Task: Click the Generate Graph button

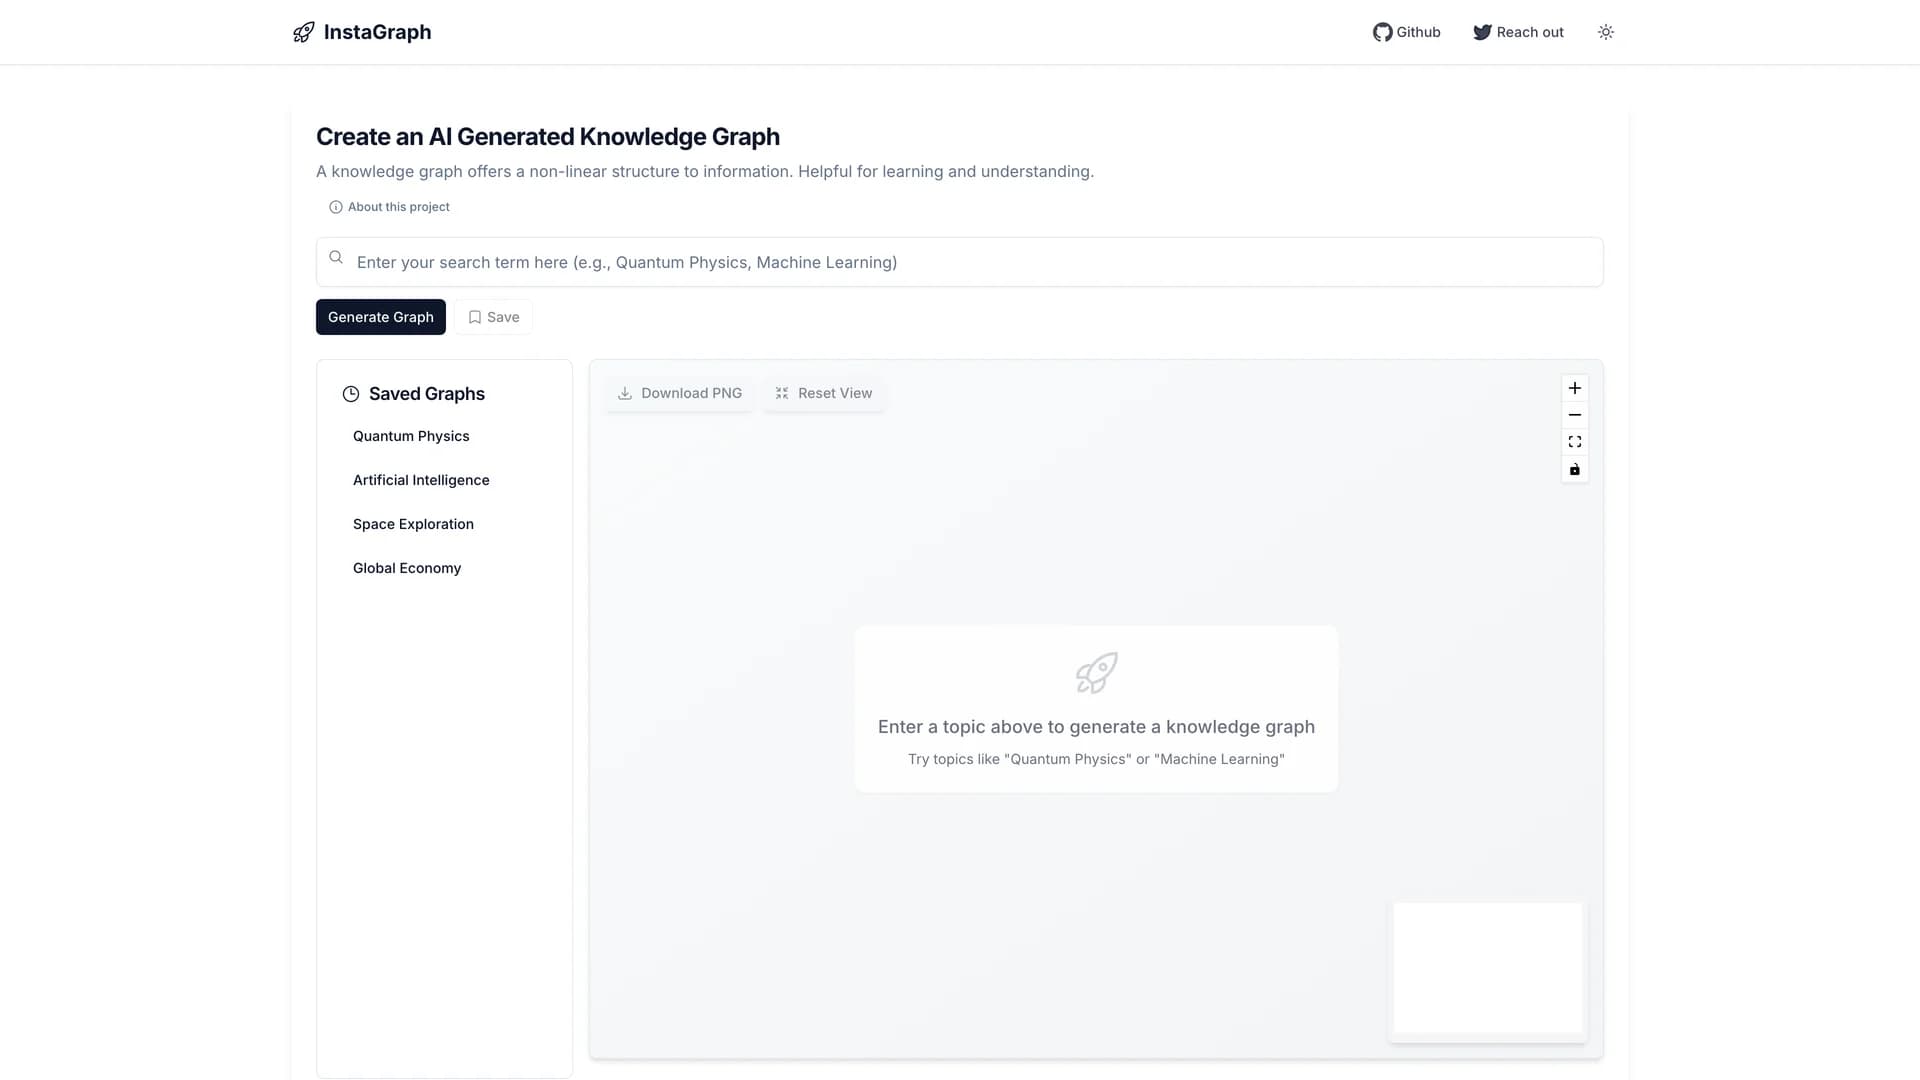Action: 380,317
